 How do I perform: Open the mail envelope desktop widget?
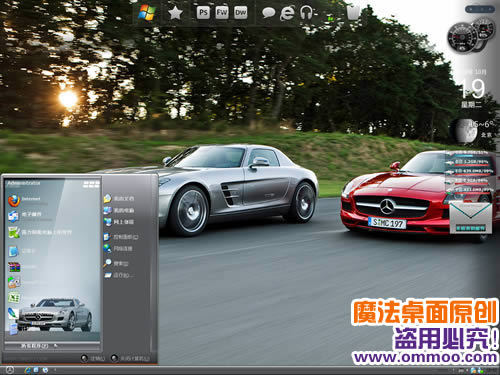point(471,218)
